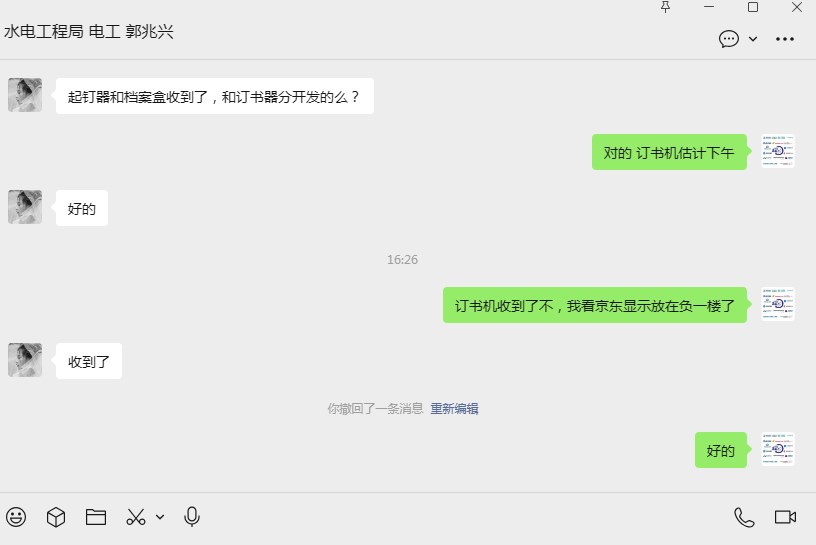Image resolution: width=816 pixels, height=545 pixels.
Task: Click the message bubble 对的 订书机估计下午
Action: click(x=669, y=152)
